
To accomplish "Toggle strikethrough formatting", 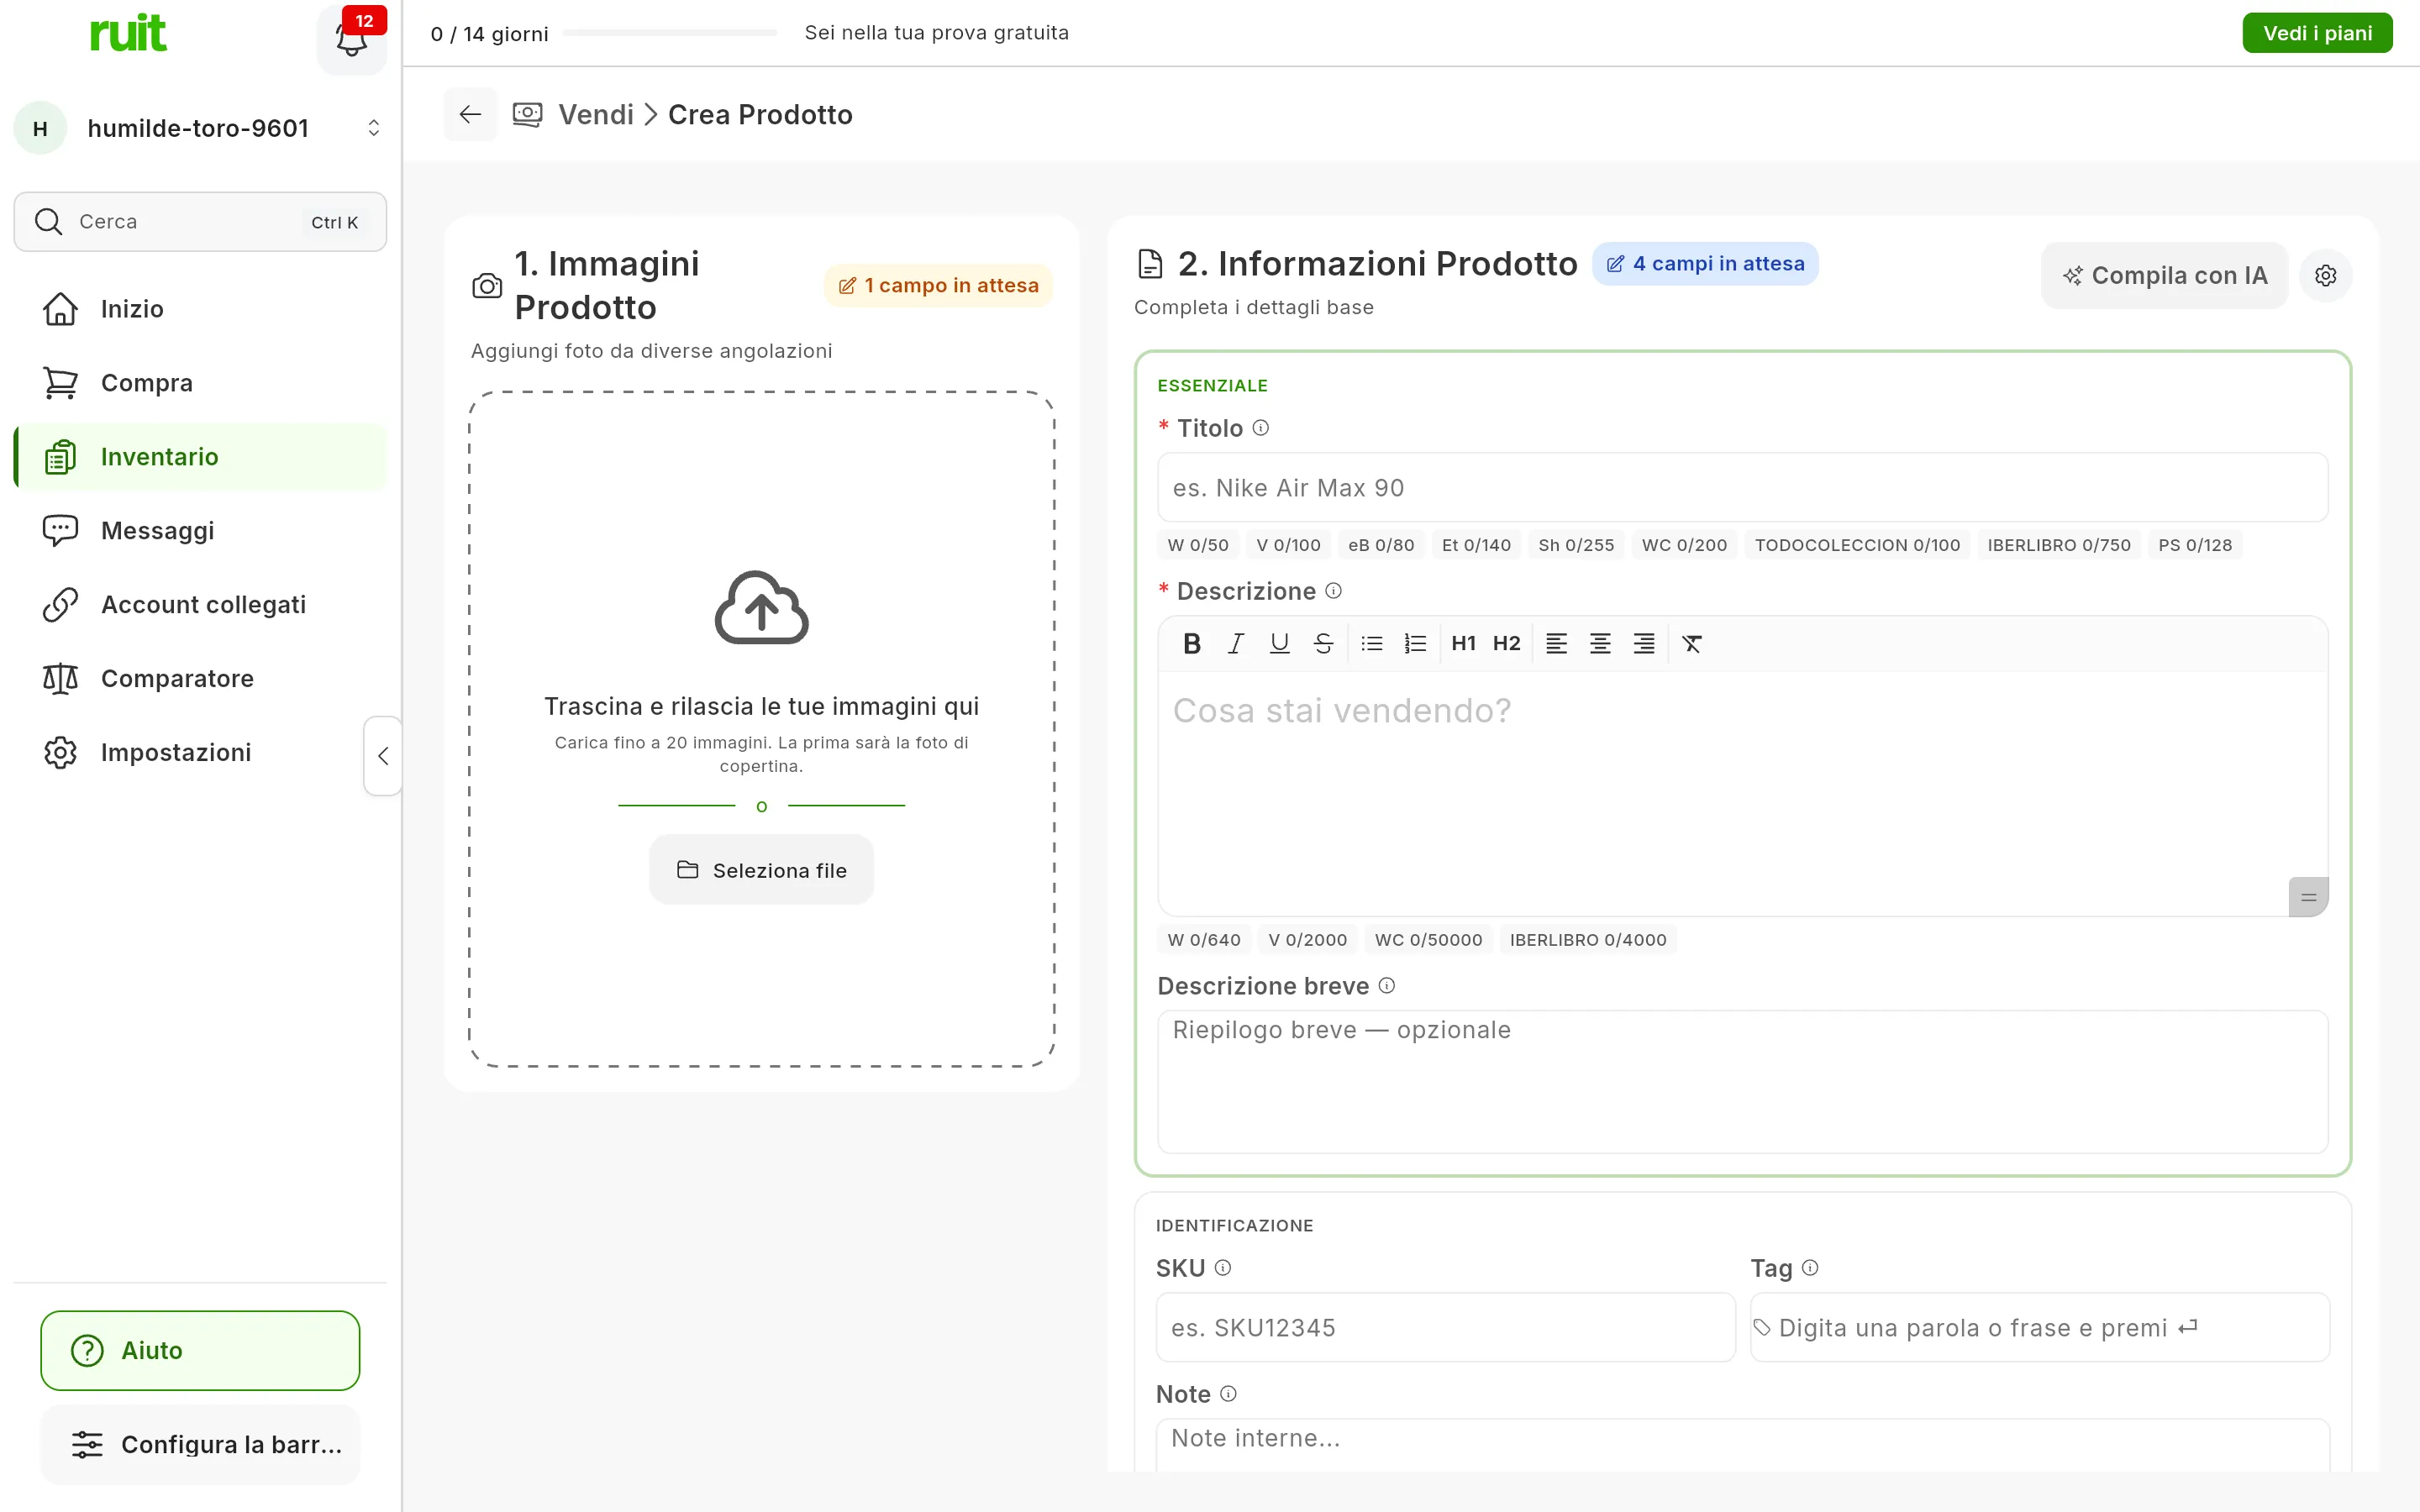I will point(1323,644).
